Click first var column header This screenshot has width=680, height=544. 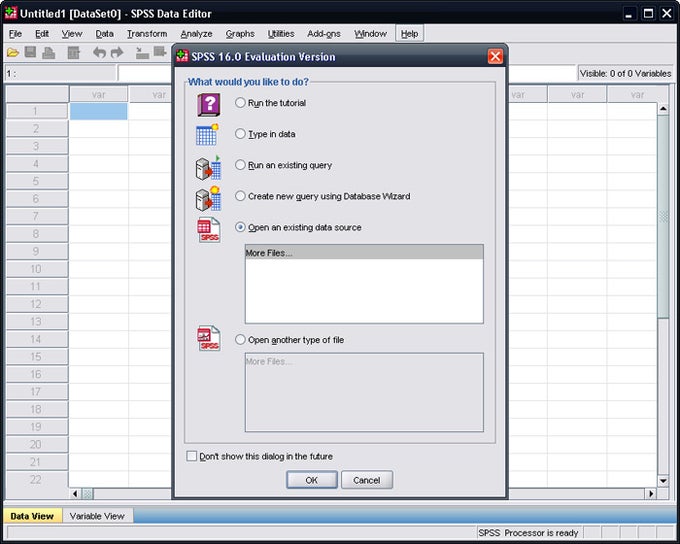pyautogui.click(x=98, y=94)
